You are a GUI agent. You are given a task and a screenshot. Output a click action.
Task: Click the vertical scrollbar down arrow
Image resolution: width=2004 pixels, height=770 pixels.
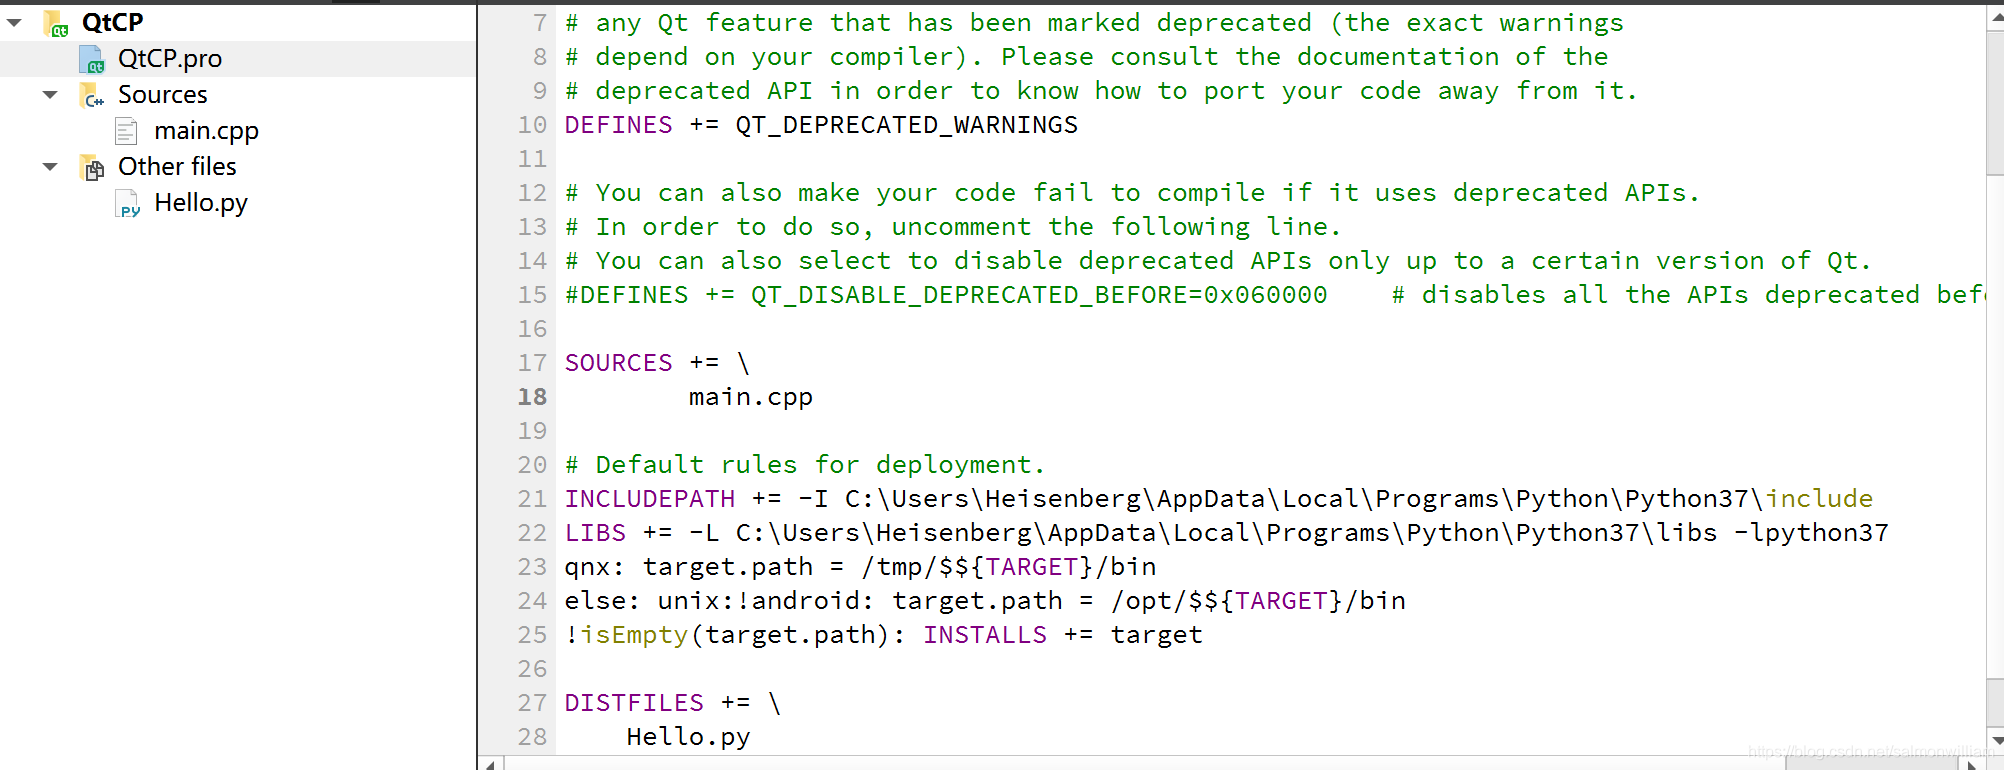click(x=1995, y=741)
